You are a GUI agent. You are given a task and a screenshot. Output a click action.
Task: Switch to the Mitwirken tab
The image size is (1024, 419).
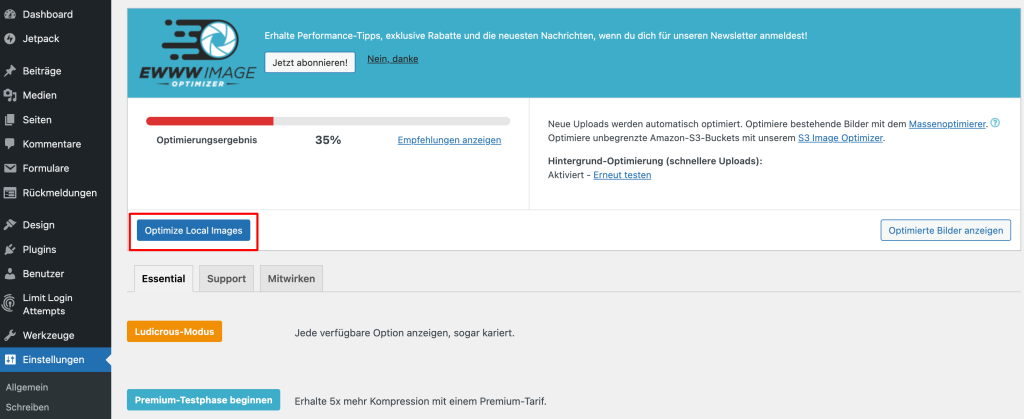coord(291,279)
